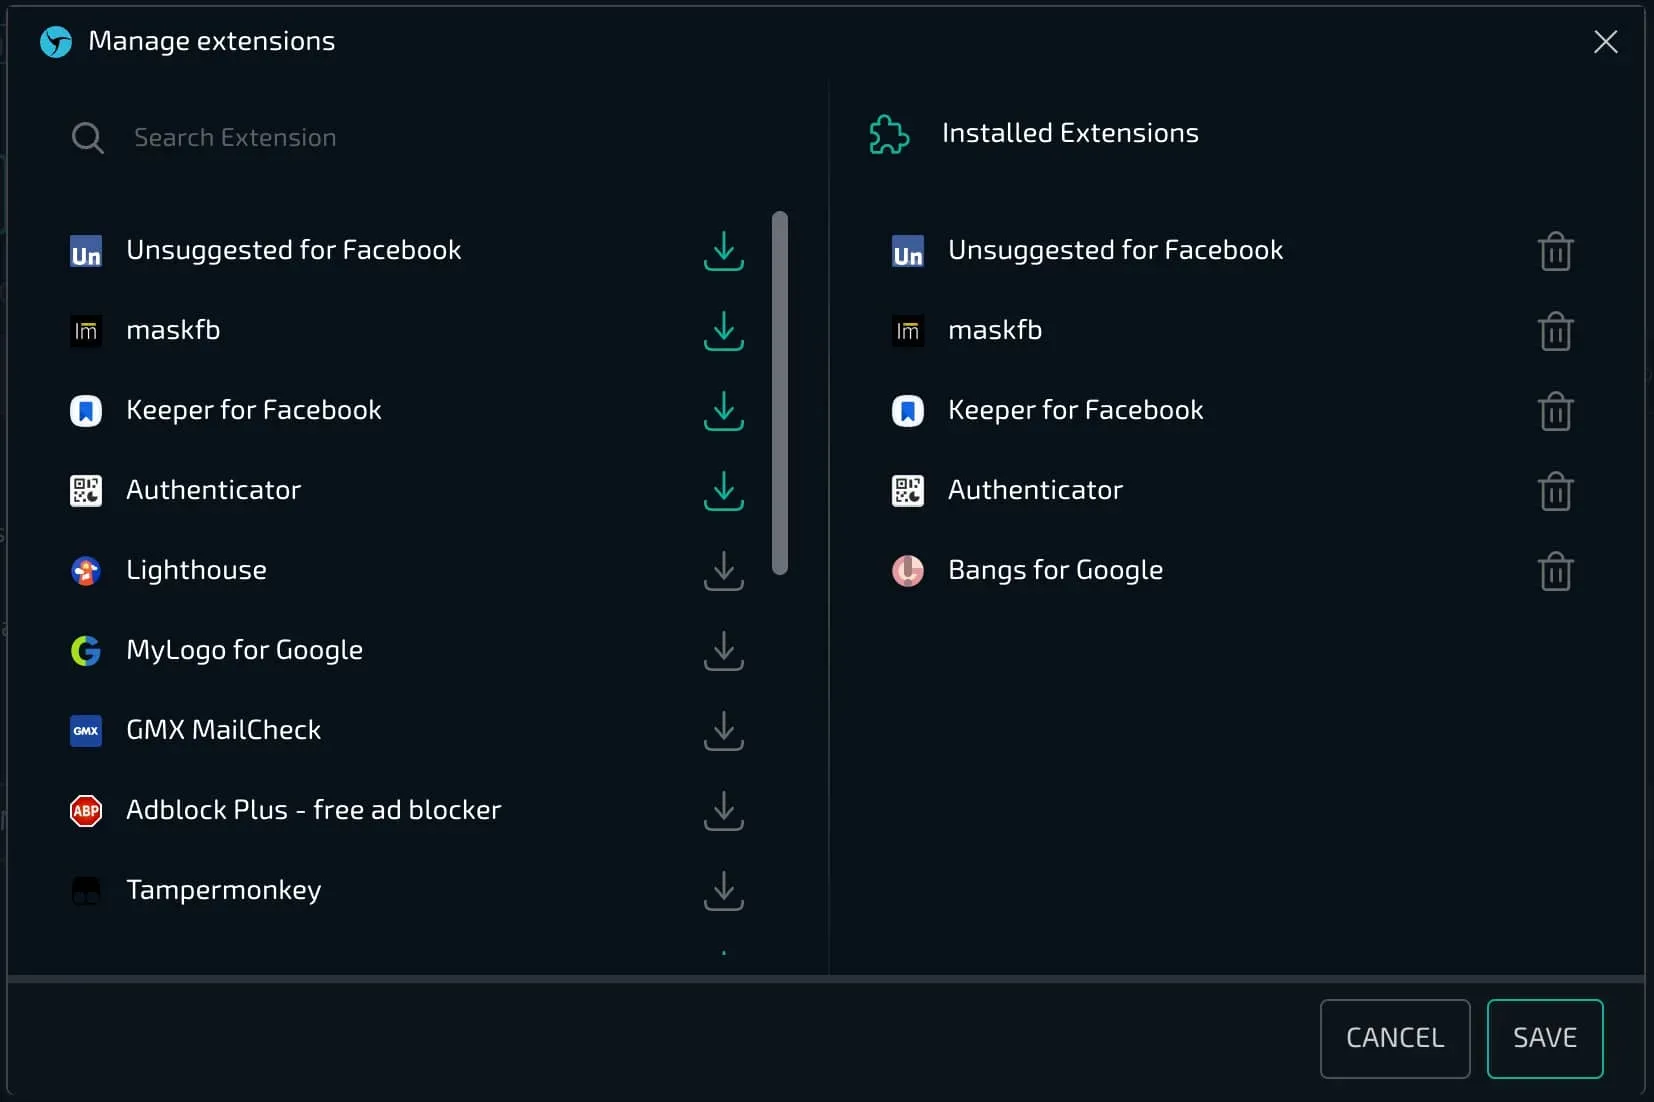The image size is (1654, 1102).
Task: Remove installed maskfb extension
Action: [x=1555, y=331]
